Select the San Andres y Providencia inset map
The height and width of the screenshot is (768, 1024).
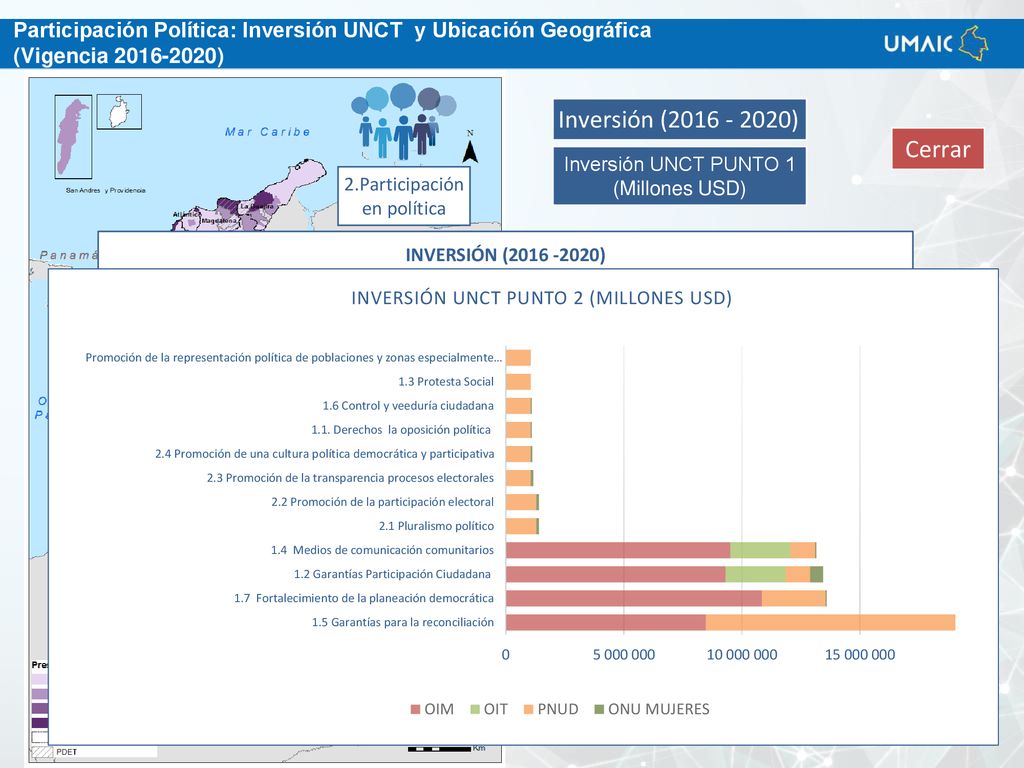(73, 136)
